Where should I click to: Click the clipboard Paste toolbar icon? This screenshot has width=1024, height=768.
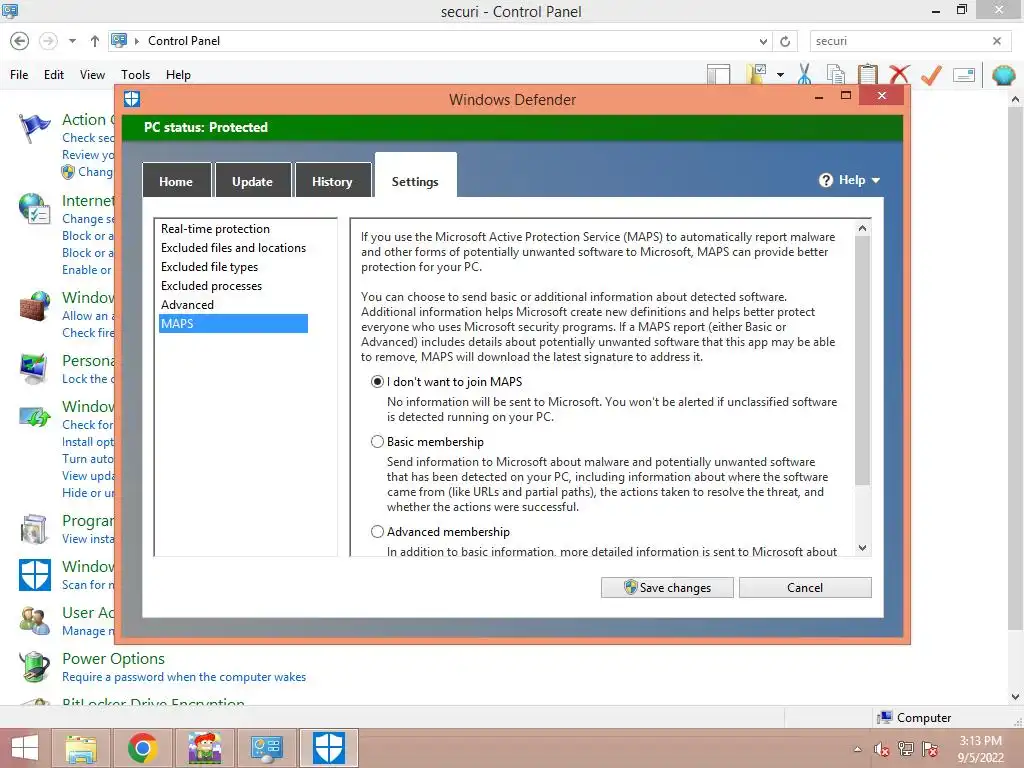click(x=867, y=74)
